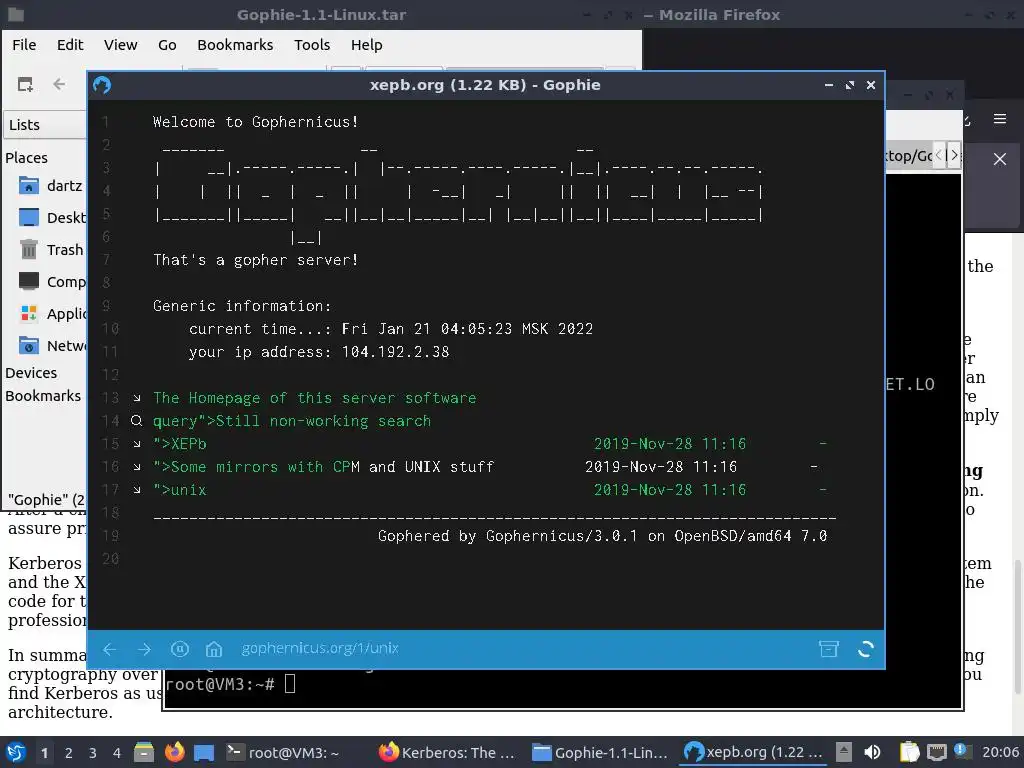The image size is (1024, 768).
Task: Open Tools menu in file manager
Action: click(312, 45)
